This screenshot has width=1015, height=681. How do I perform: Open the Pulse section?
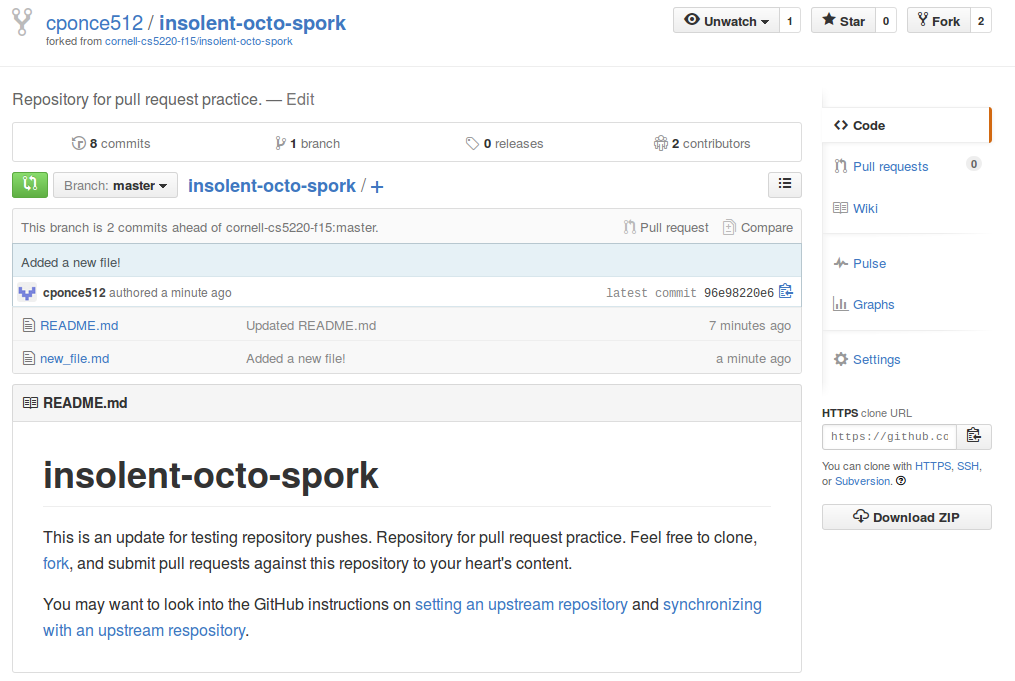point(869,263)
